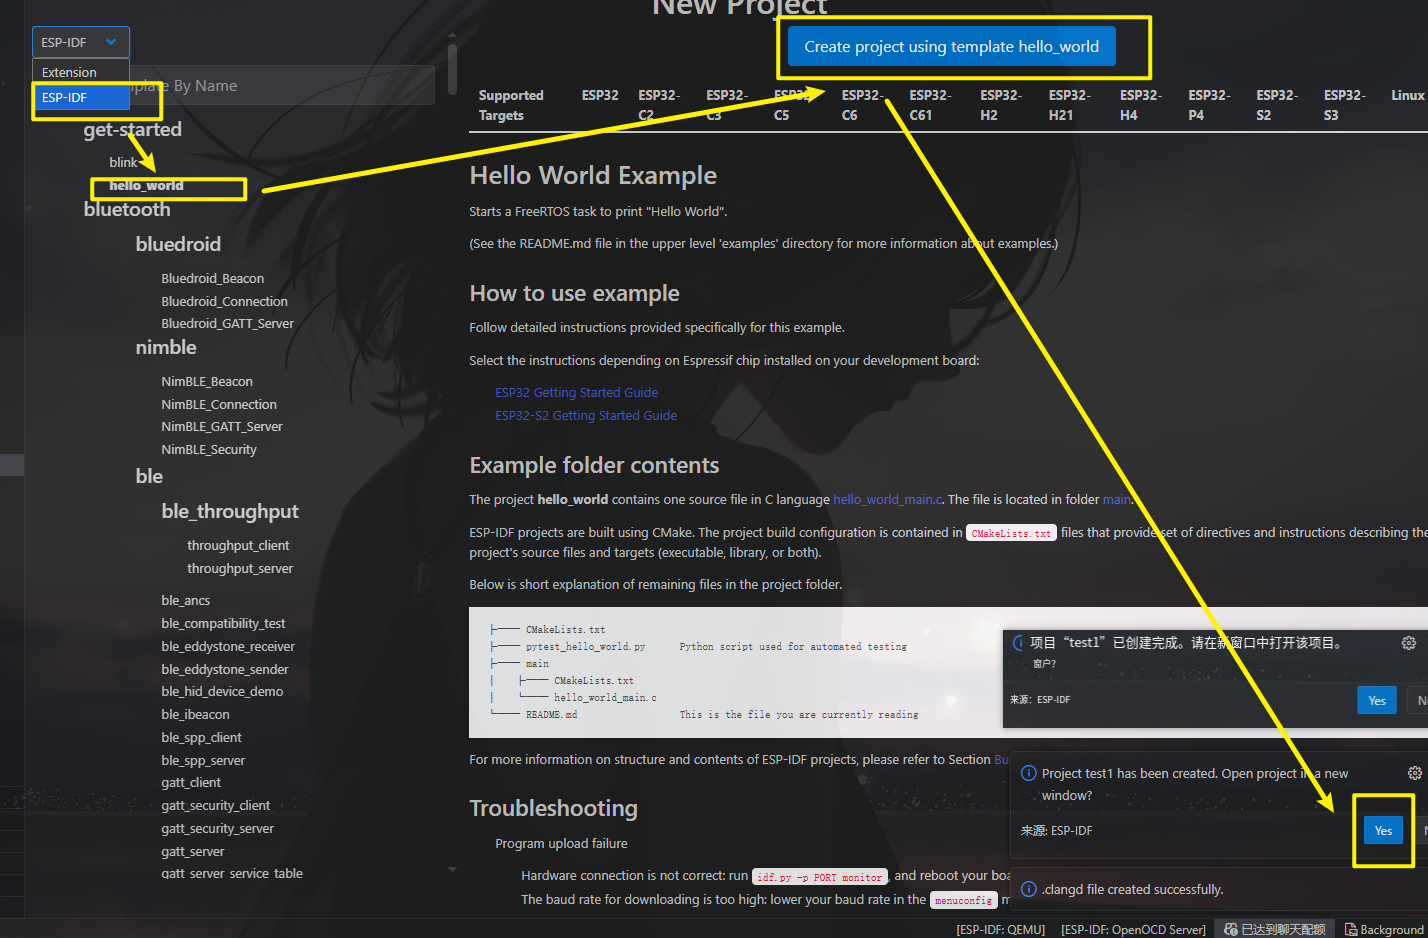This screenshot has height=938, width=1428.
Task: Select NimBLE_Security template
Action: point(209,449)
